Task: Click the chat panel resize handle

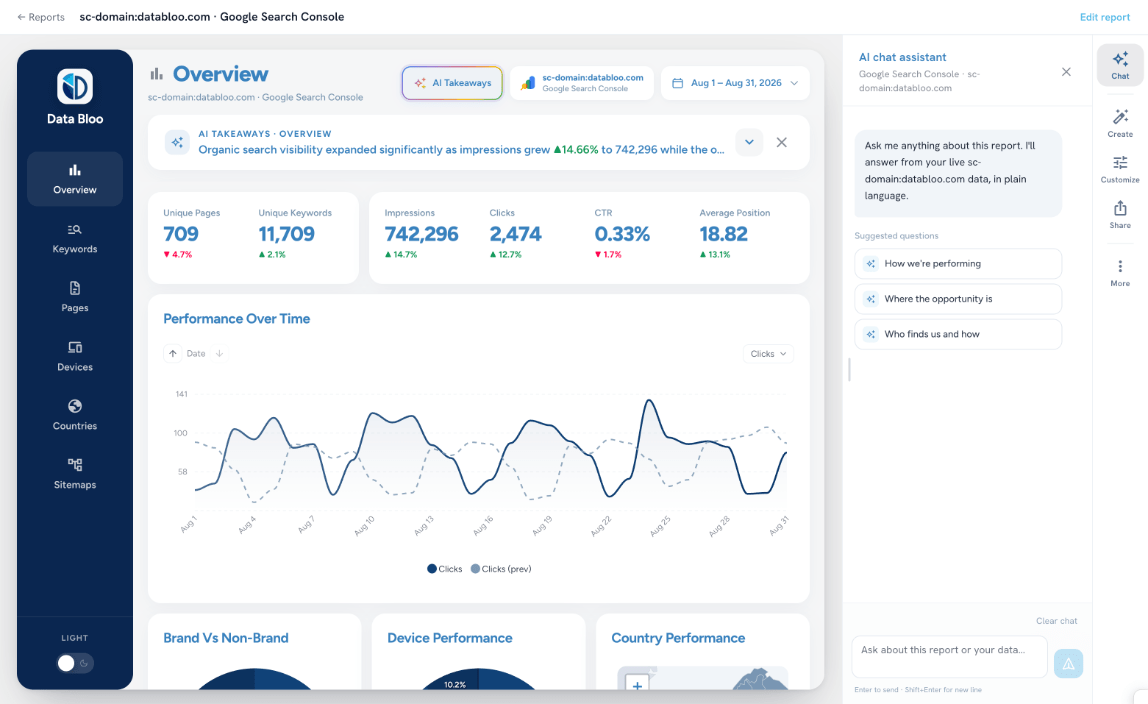Action: (849, 370)
